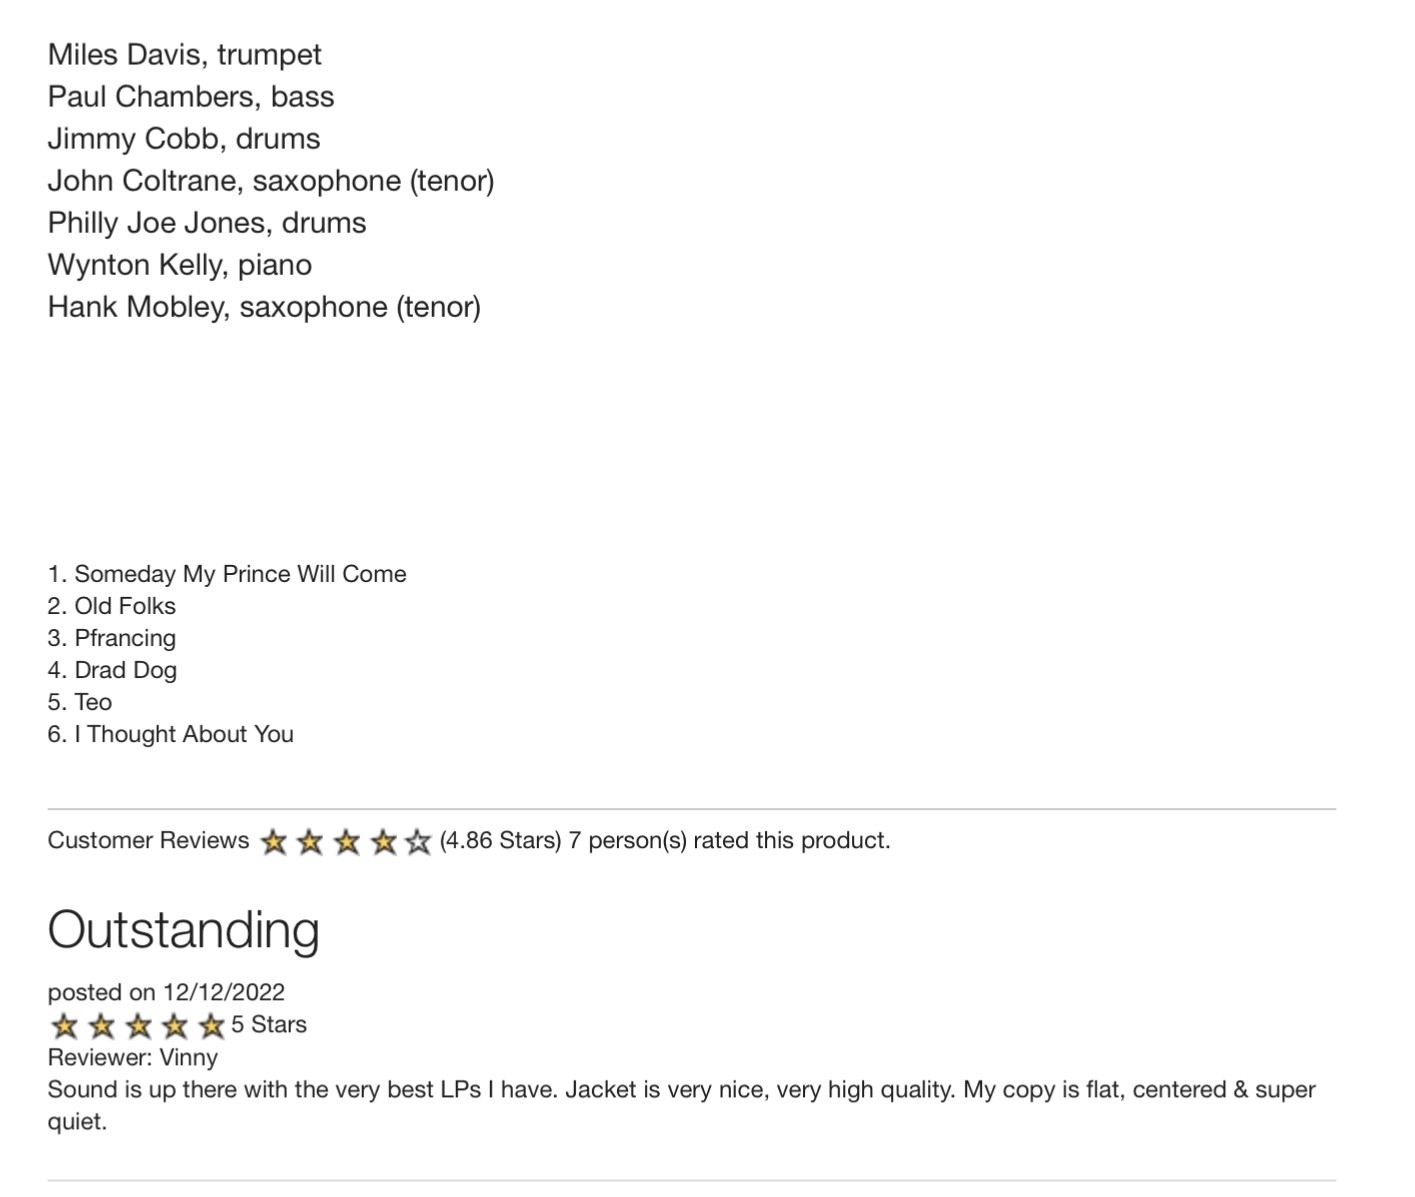Click Wynton Kelly, piano credit

(x=180, y=265)
